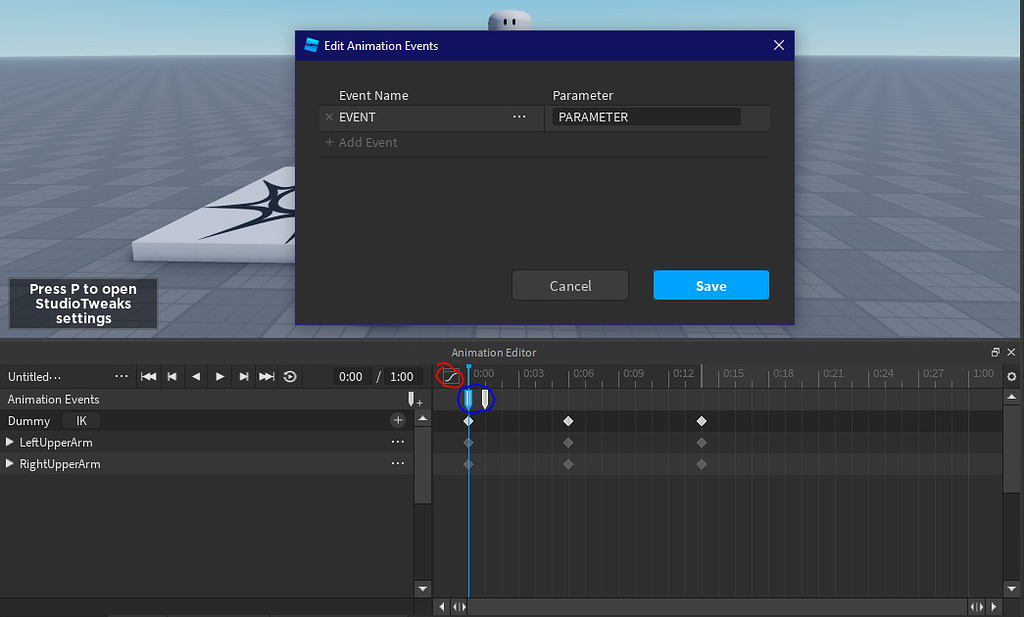Open the Animation Editor settings gear
Viewport: 1024px width, 617px height.
point(1012,377)
